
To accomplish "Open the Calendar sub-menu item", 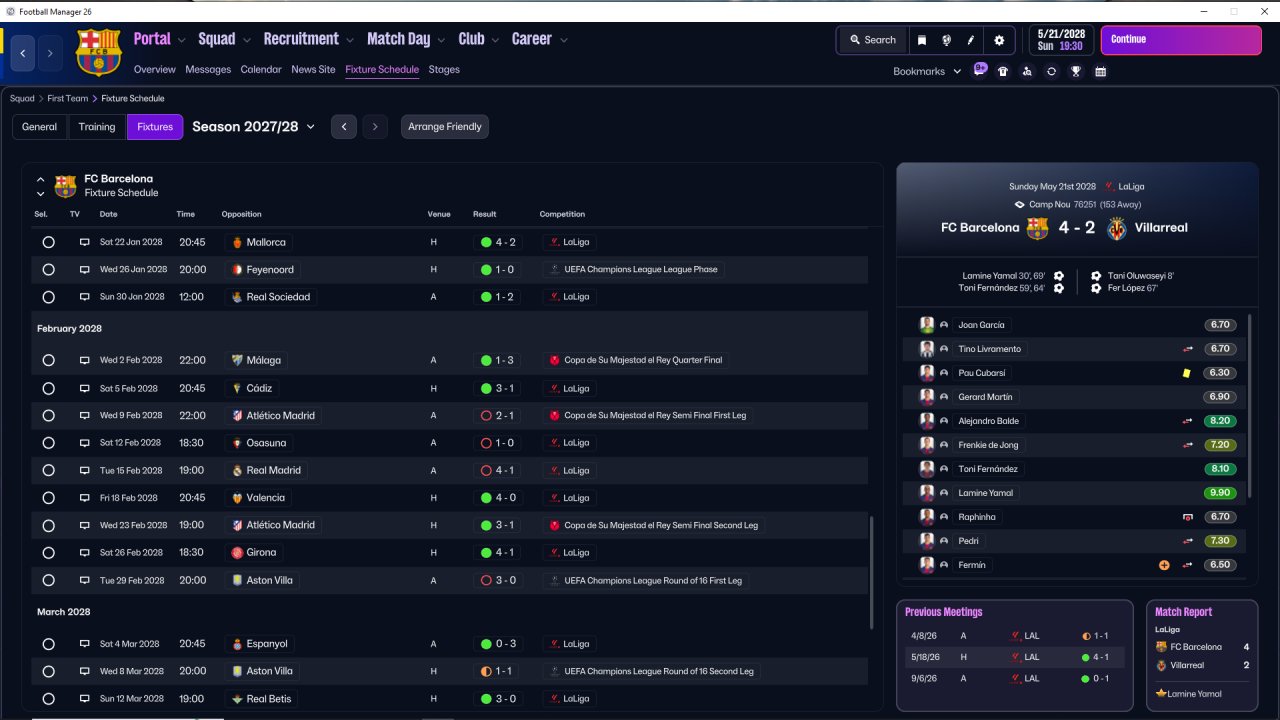I will coord(261,70).
